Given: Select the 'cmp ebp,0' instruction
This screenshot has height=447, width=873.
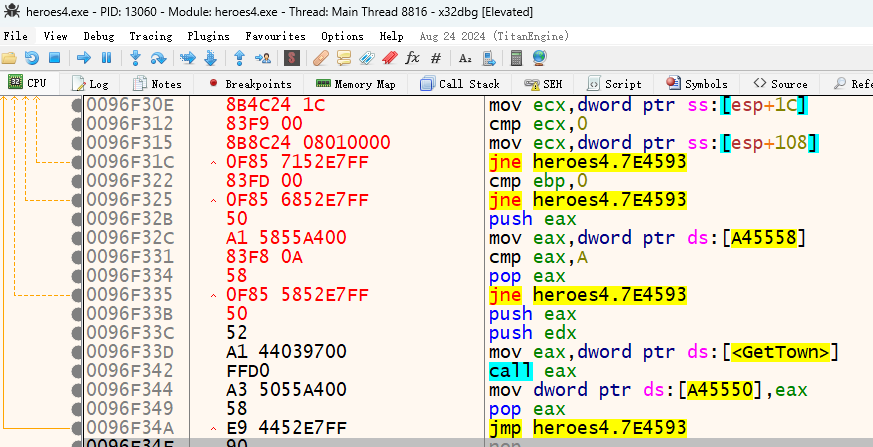Looking at the screenshot, I should point(538,181).
